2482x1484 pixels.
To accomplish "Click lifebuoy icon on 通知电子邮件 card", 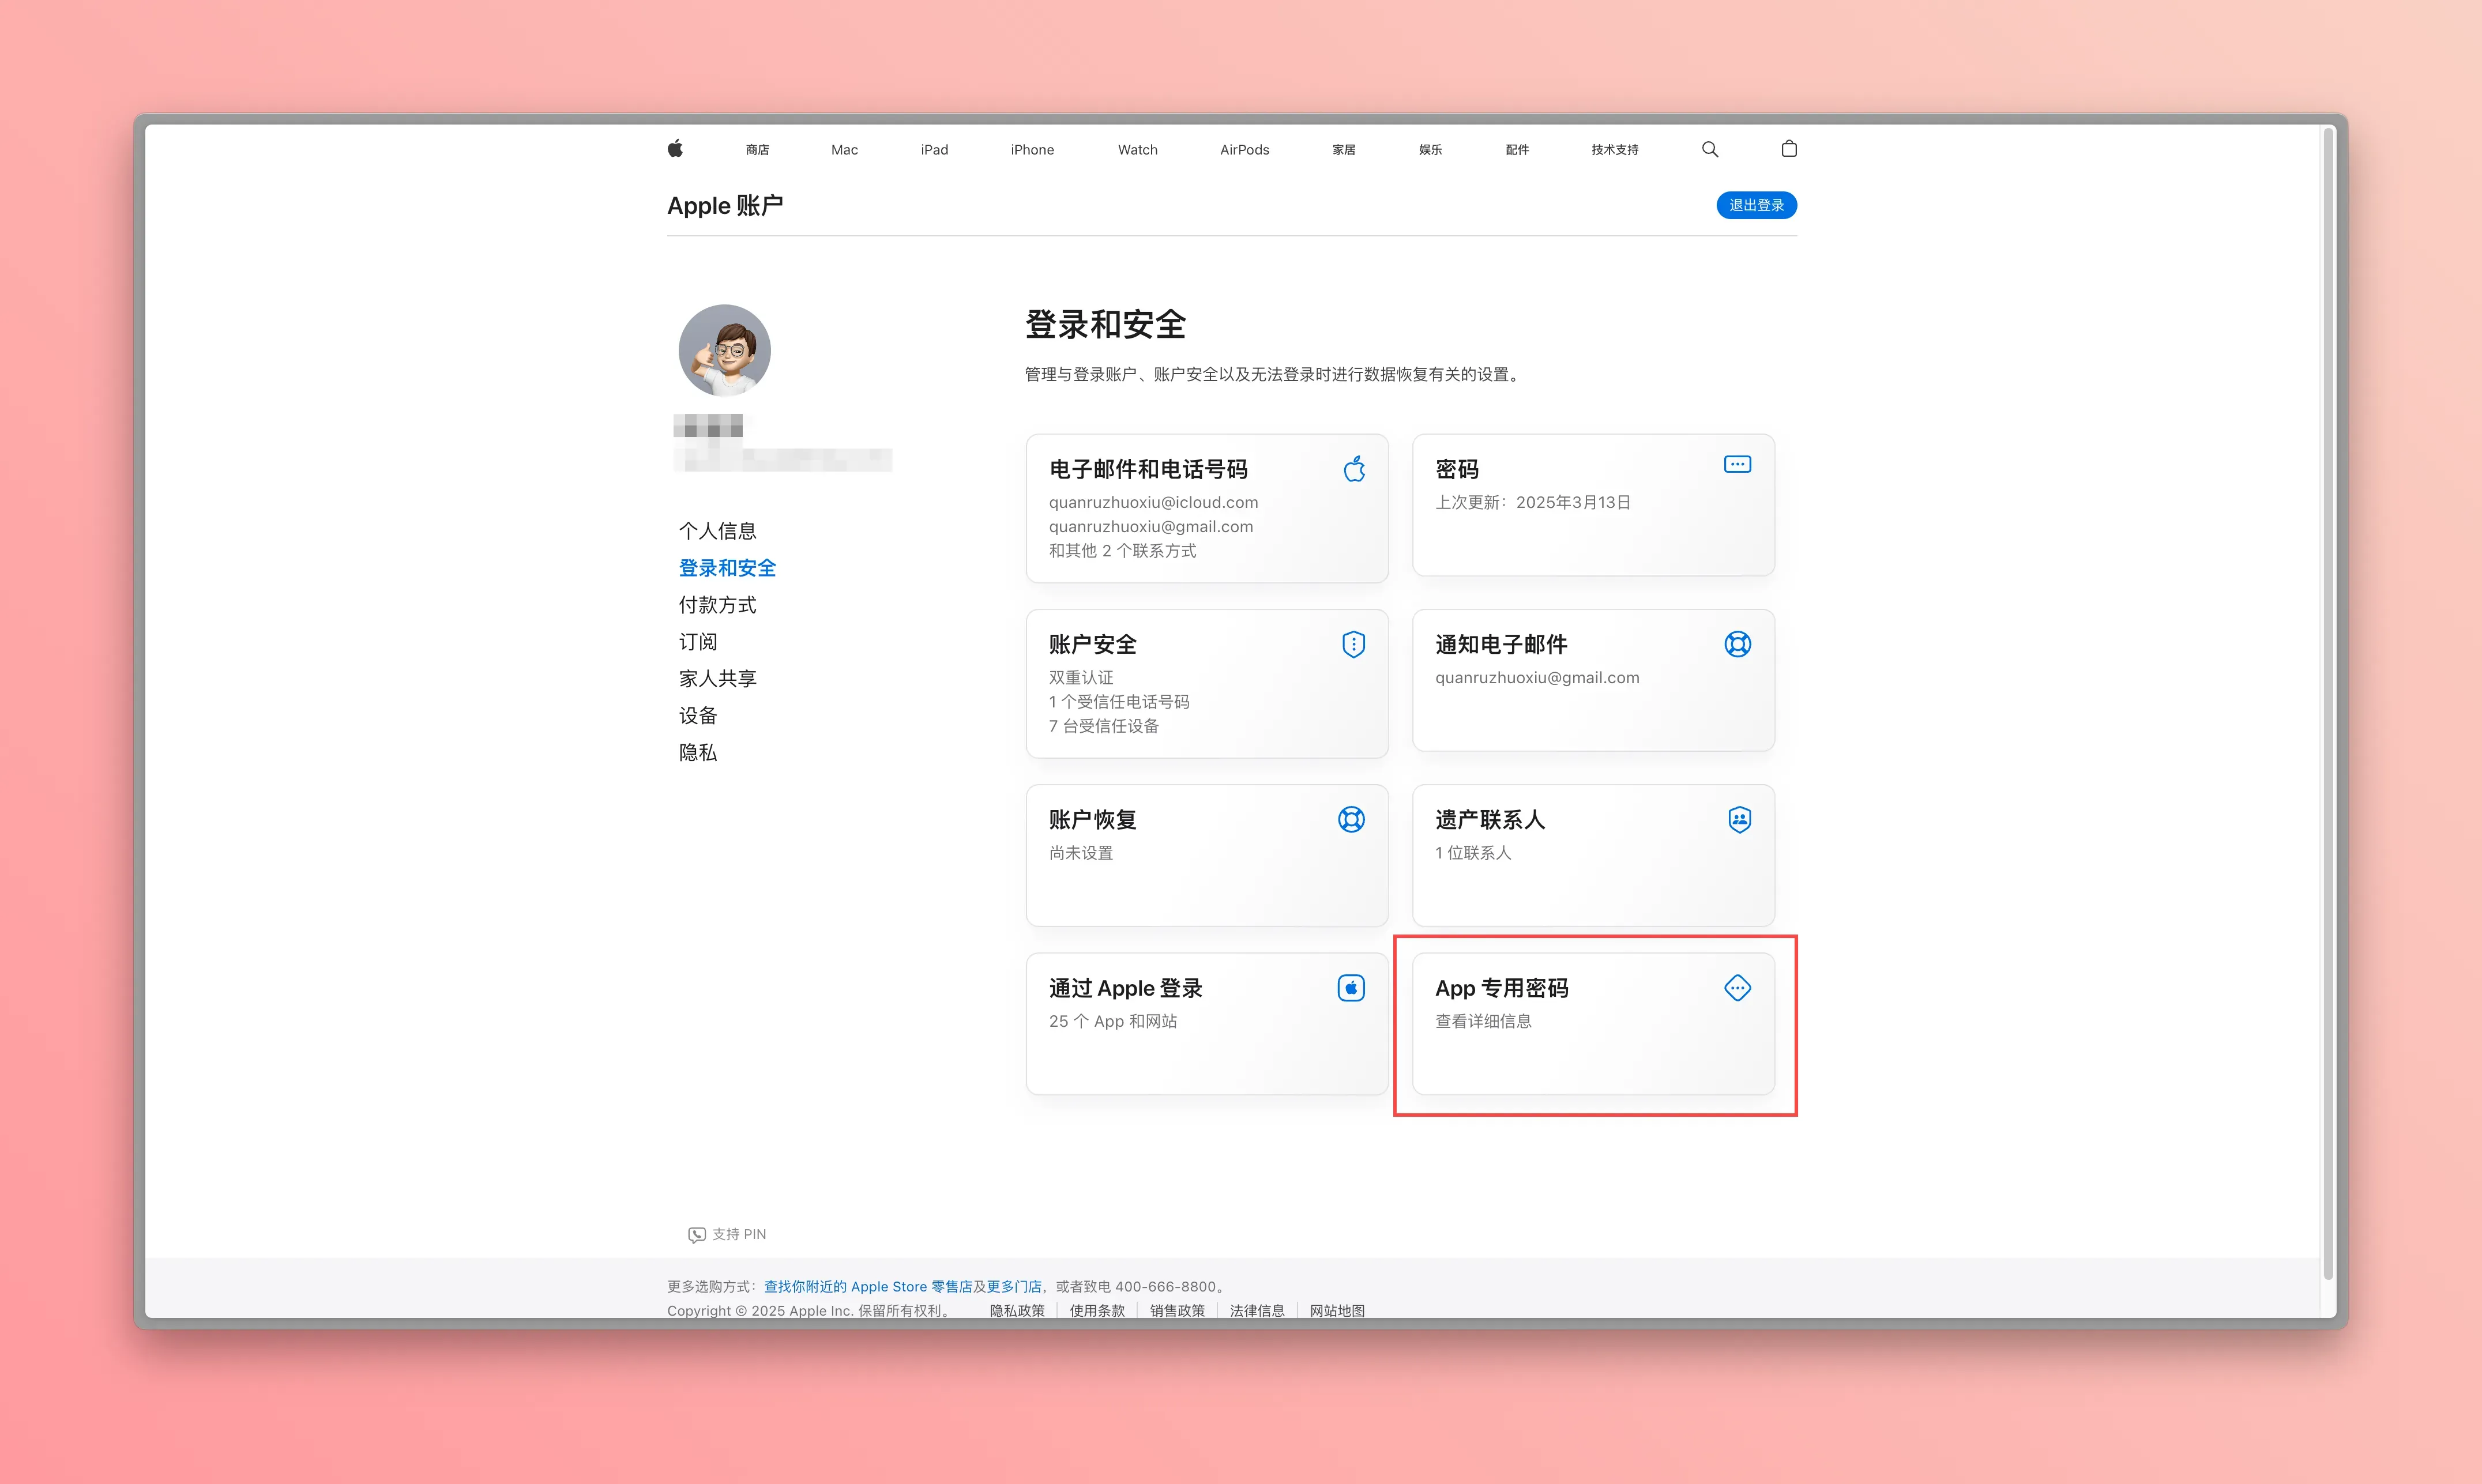I will coord(1737,644).
